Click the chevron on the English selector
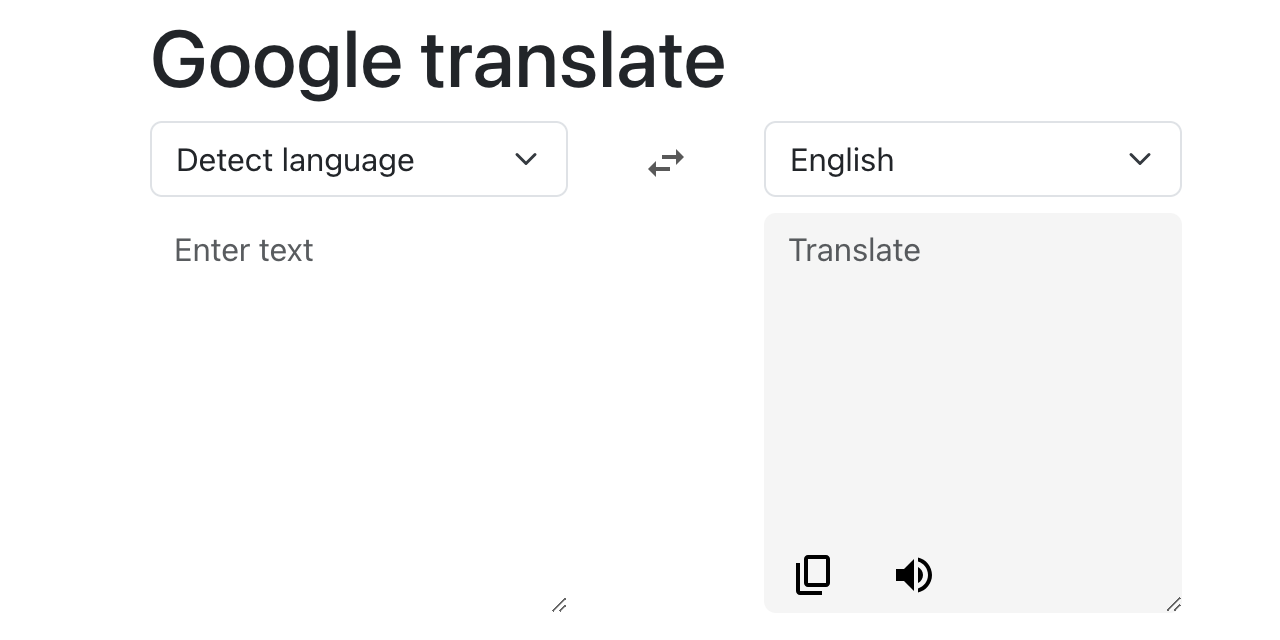The image size is (1280, 640). pyautogui.click(x=1140, y=159)
